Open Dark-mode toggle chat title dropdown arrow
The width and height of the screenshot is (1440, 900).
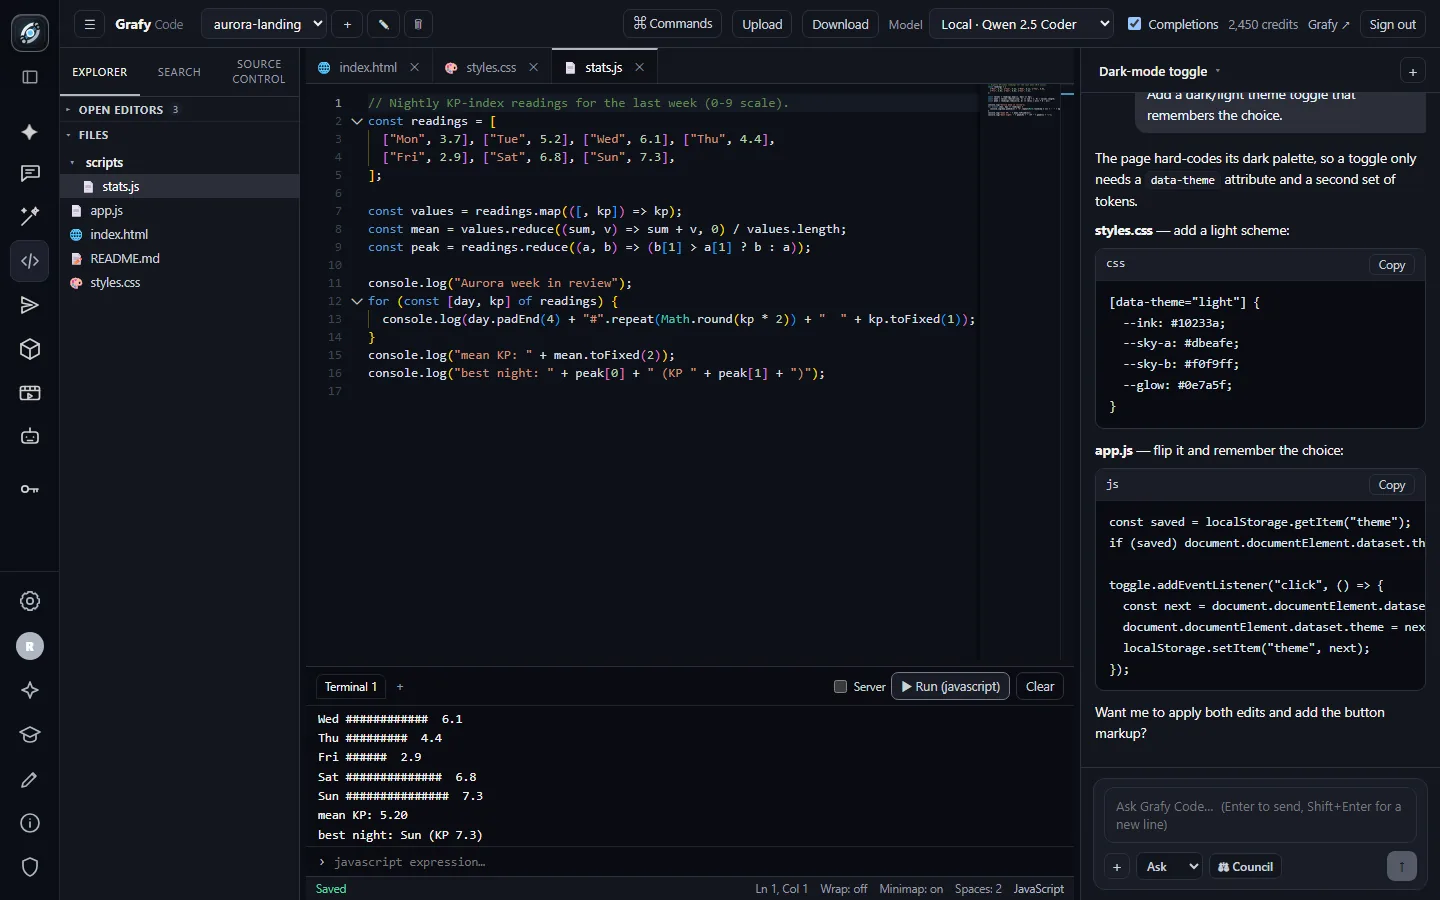(1217, 72)
